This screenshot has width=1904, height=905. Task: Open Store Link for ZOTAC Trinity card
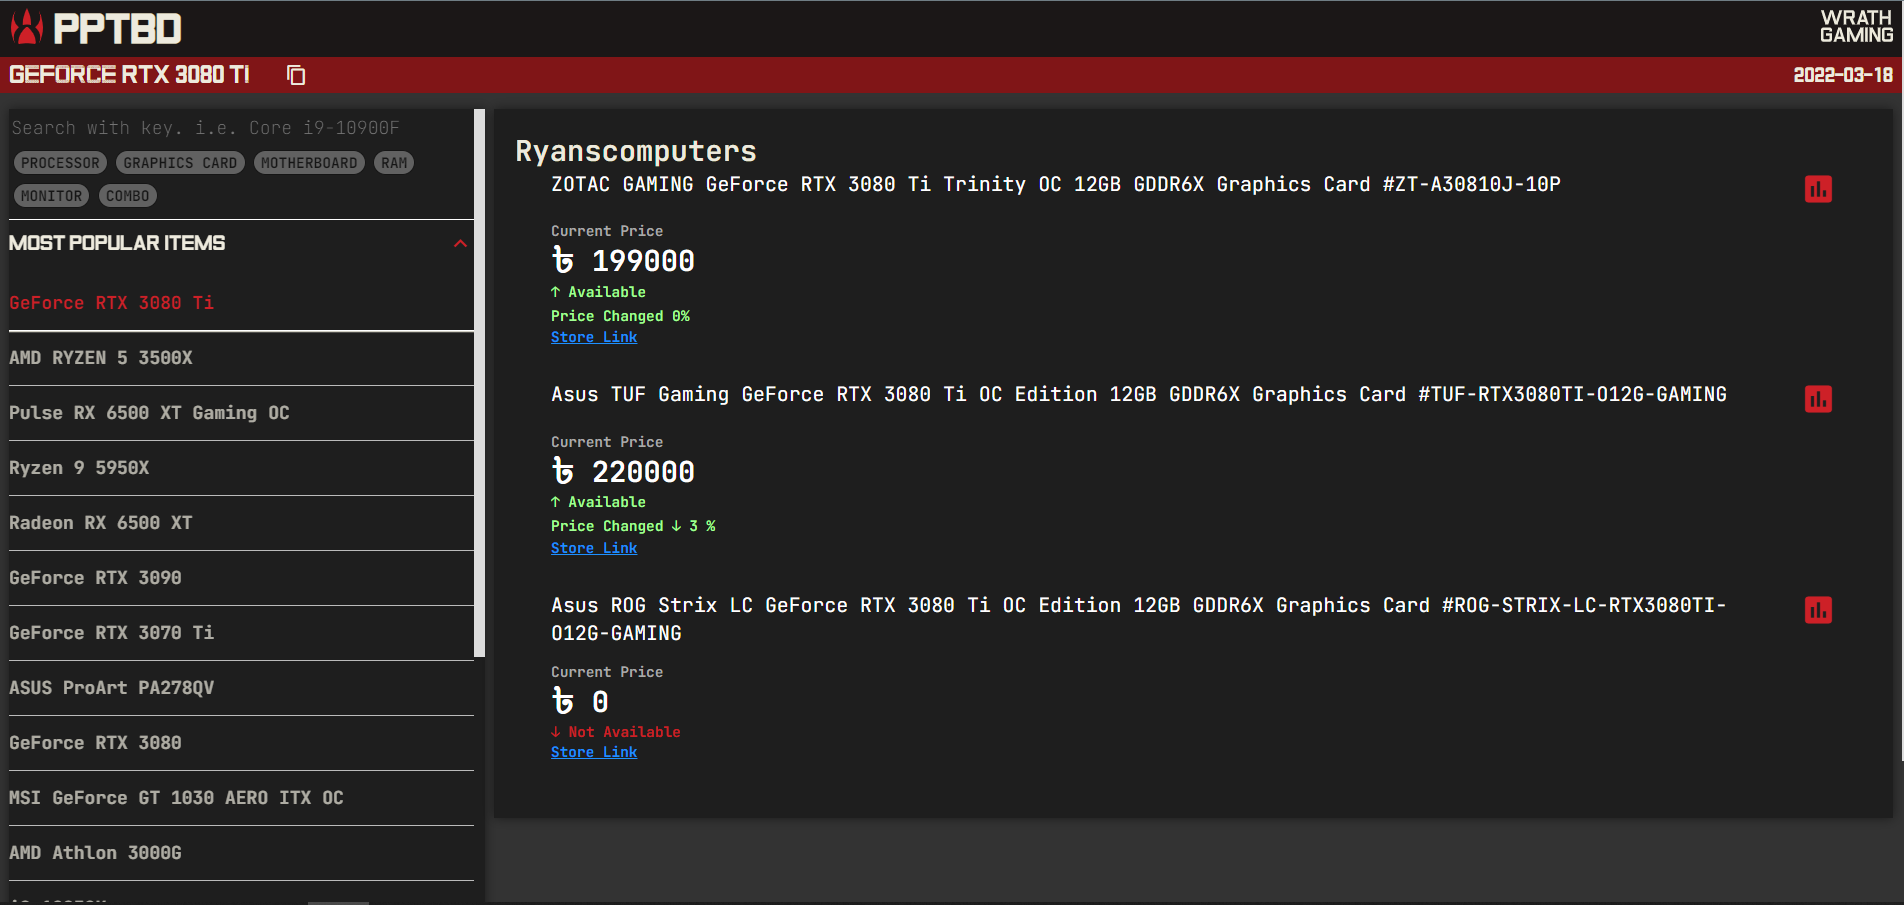tap(594, 337)
